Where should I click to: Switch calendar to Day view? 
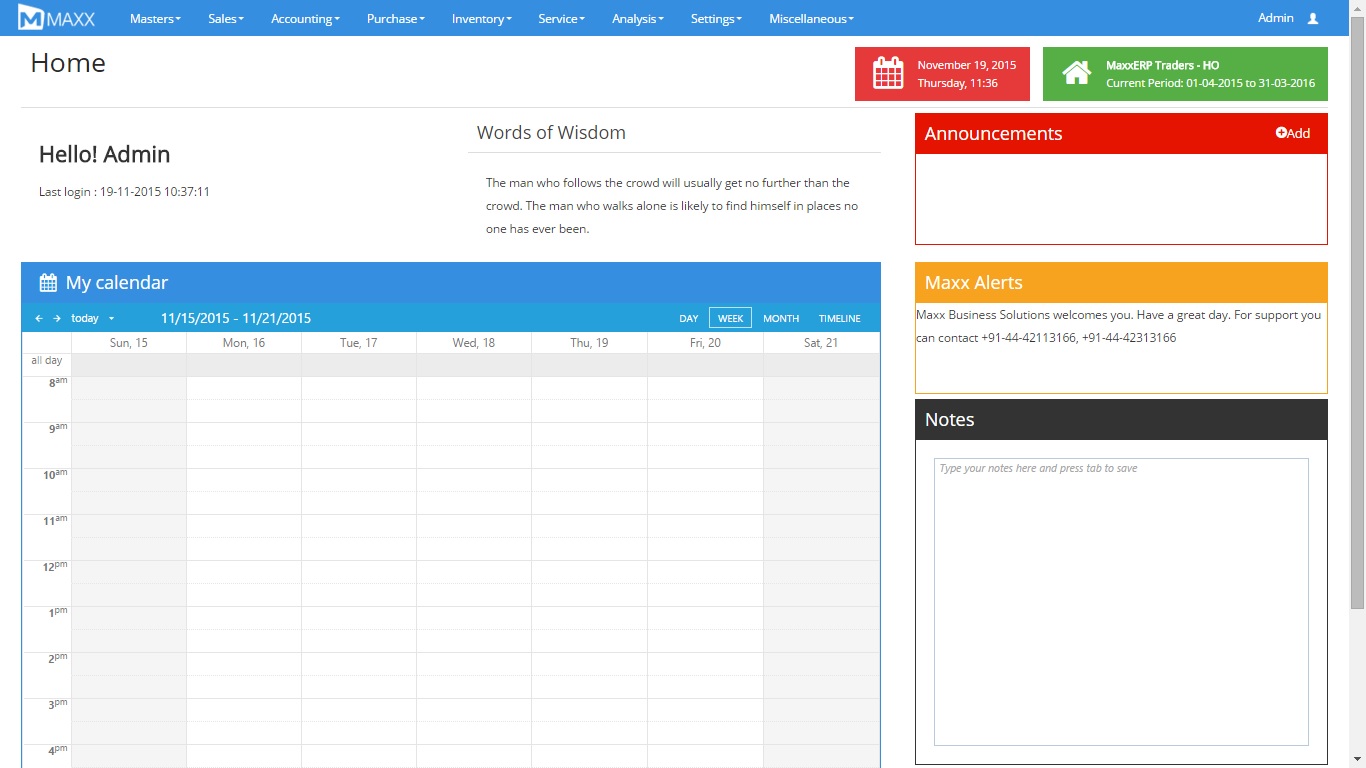click(x=688, y=319)
